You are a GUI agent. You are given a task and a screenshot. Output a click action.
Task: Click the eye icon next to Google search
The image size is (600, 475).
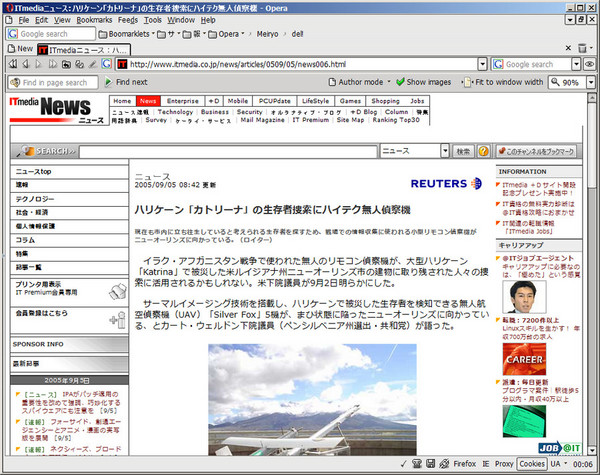pos(589,64)
